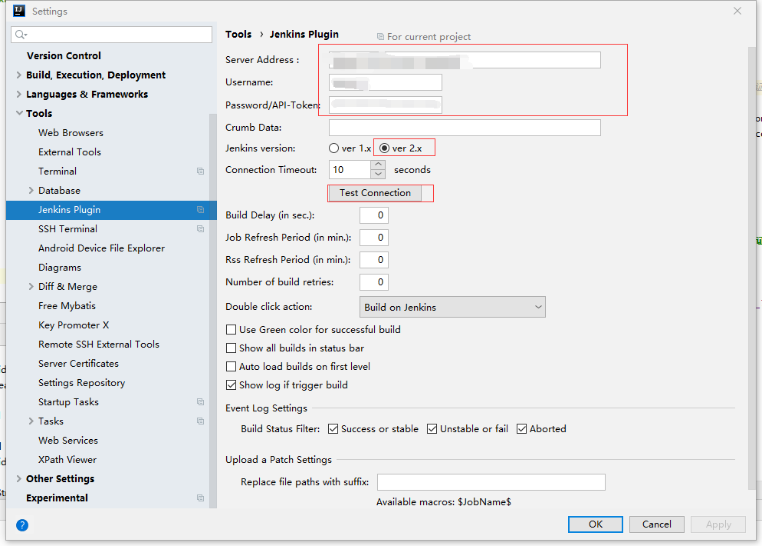This screenshot has width=762, height=546.
Task: Click Cancel to discard changes
Action: click(657, 524)
